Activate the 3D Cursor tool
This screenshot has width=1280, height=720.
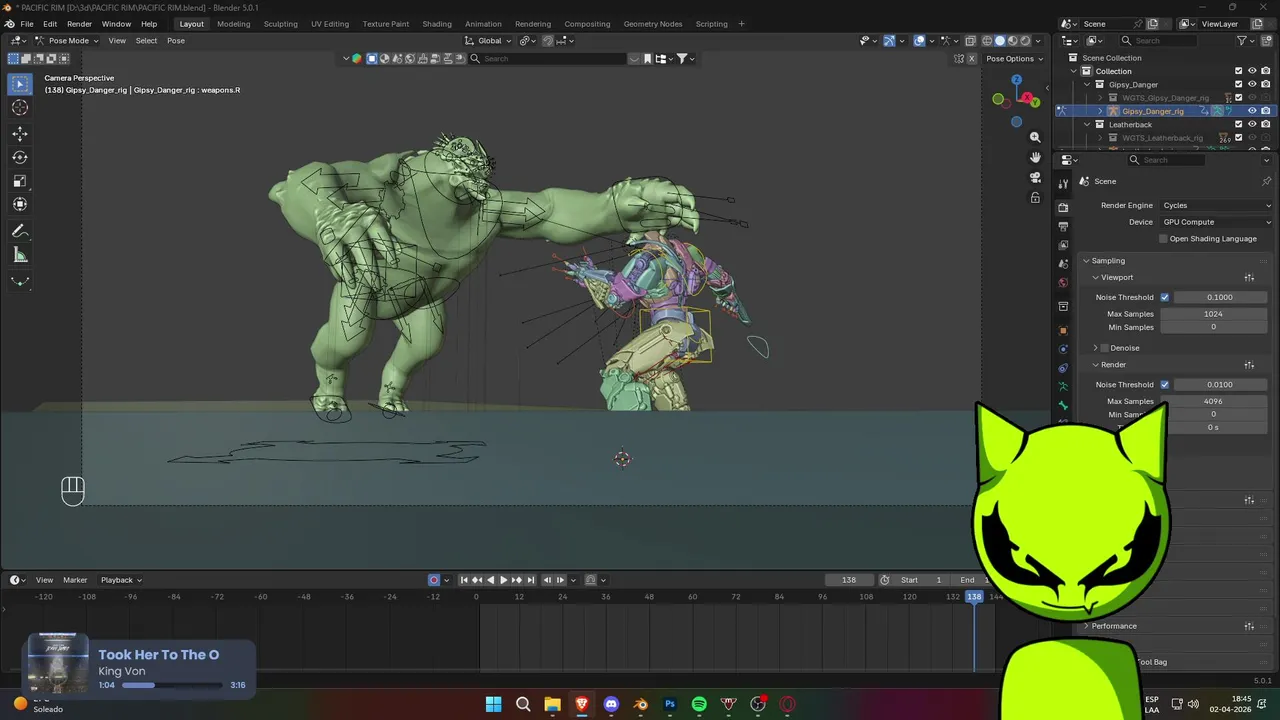[x=20, y=108]
